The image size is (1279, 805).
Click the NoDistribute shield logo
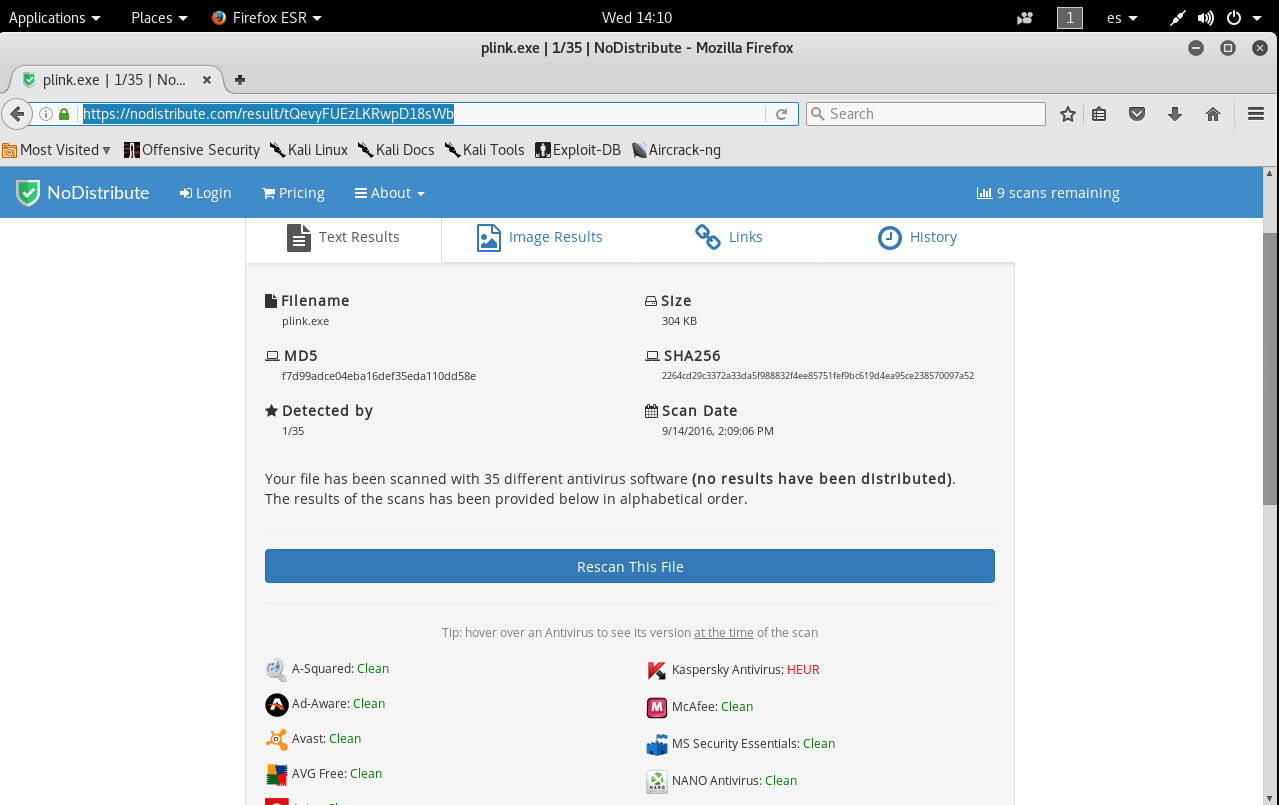(x=28, y=193)
